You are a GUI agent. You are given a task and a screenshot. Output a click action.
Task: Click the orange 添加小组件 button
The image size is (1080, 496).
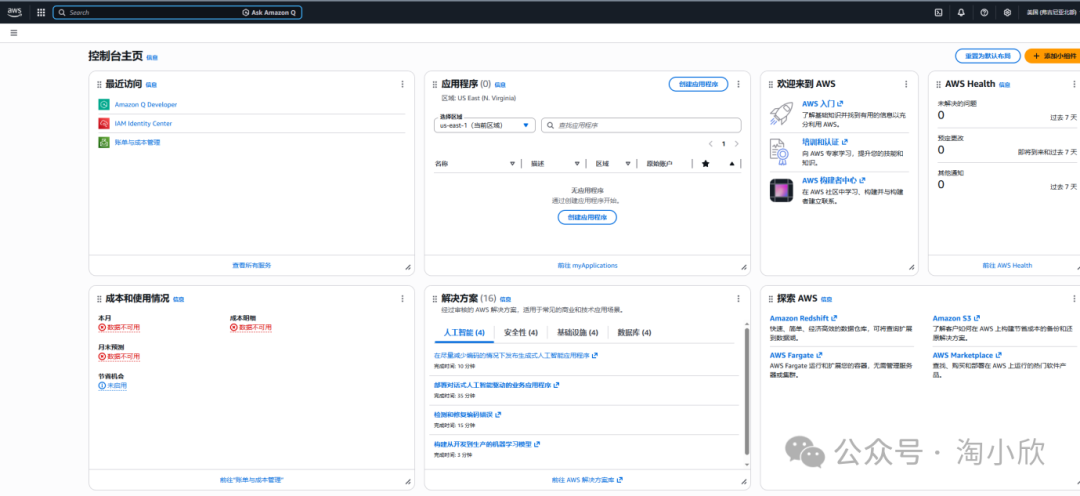click(1053, 56)
